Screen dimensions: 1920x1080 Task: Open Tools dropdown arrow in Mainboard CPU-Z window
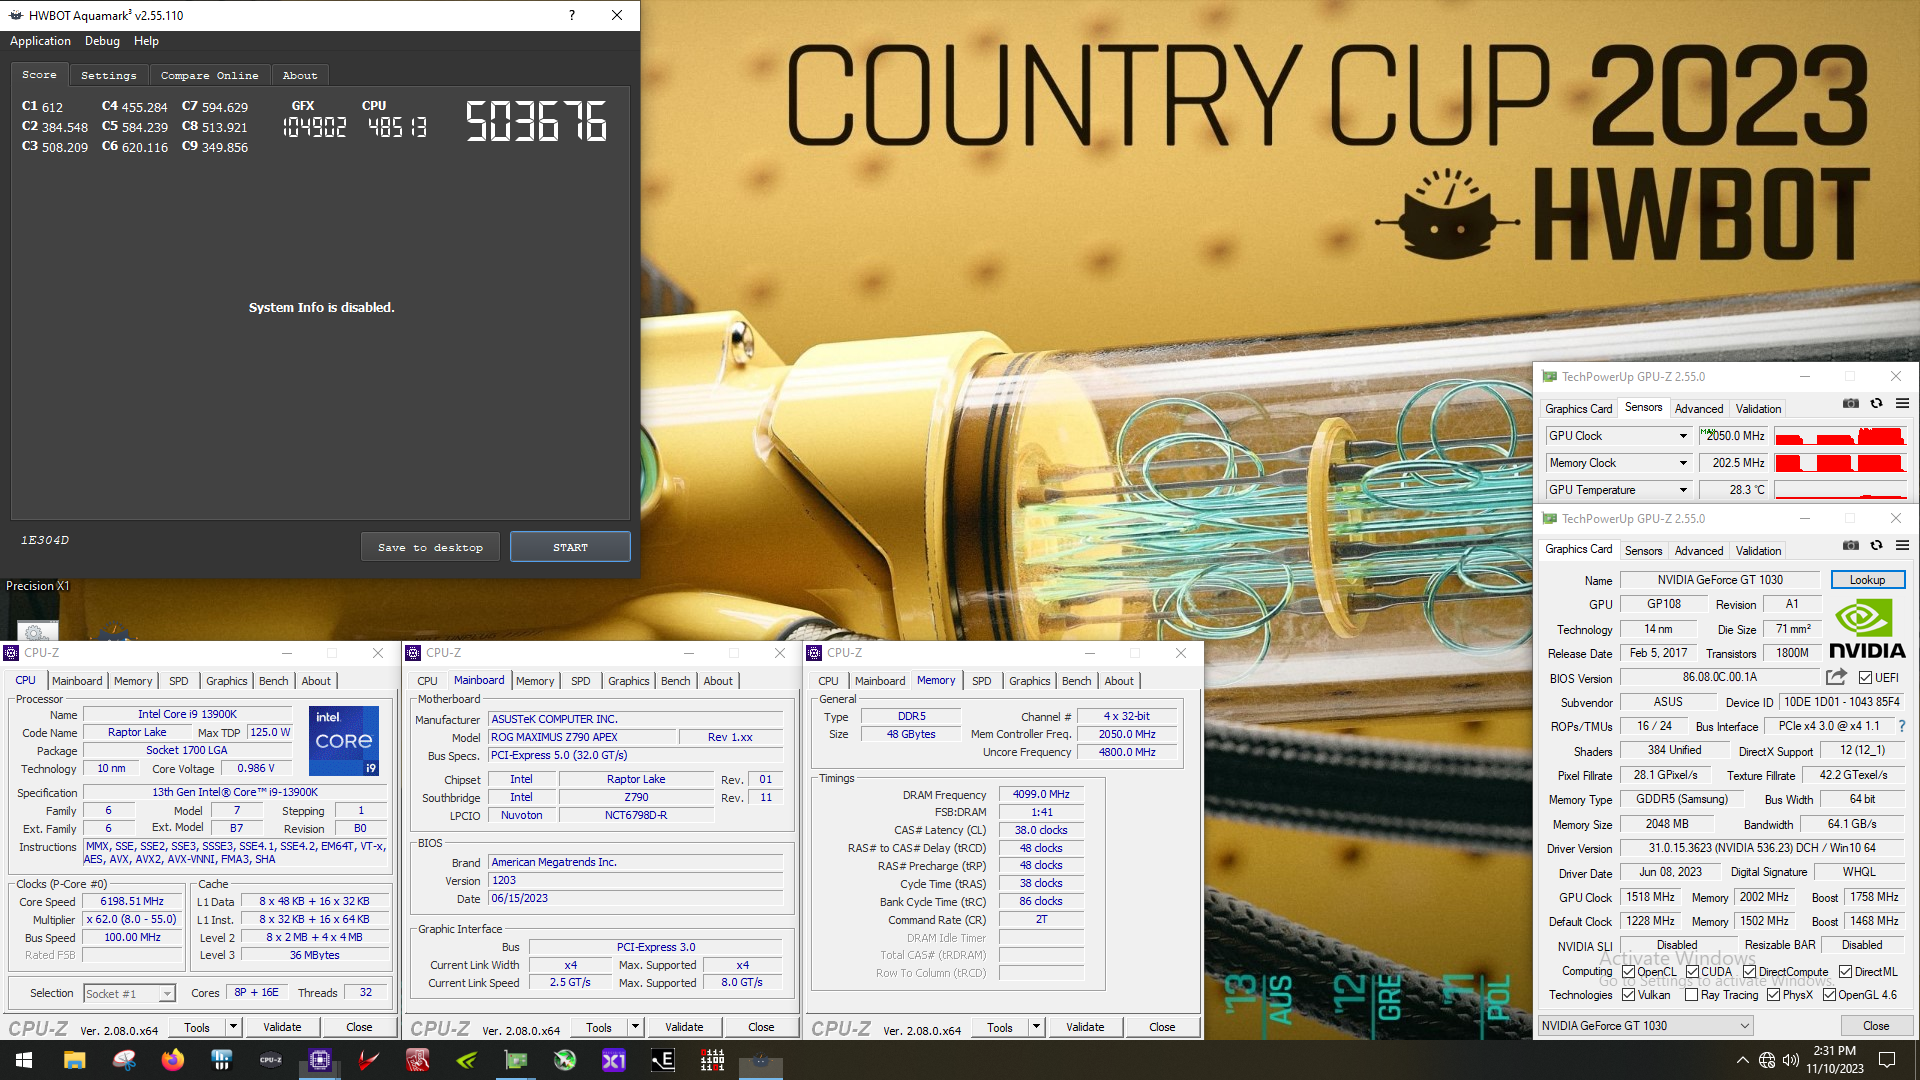635,1027
